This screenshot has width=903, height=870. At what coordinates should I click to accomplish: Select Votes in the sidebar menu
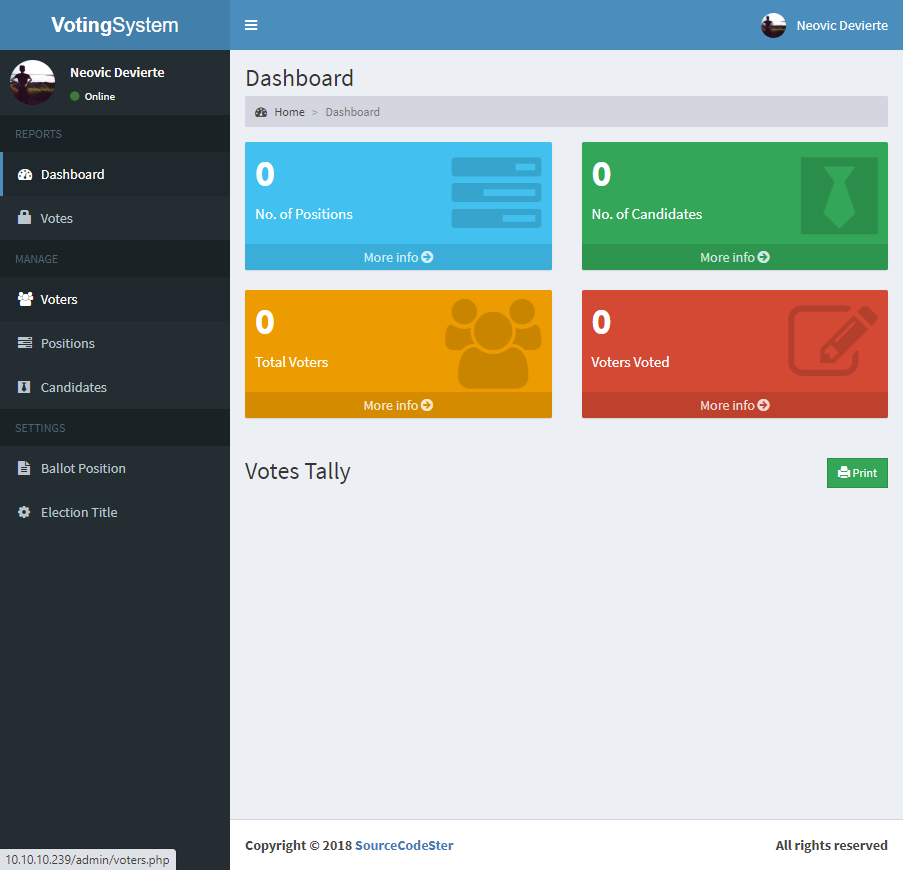(56, 218)
